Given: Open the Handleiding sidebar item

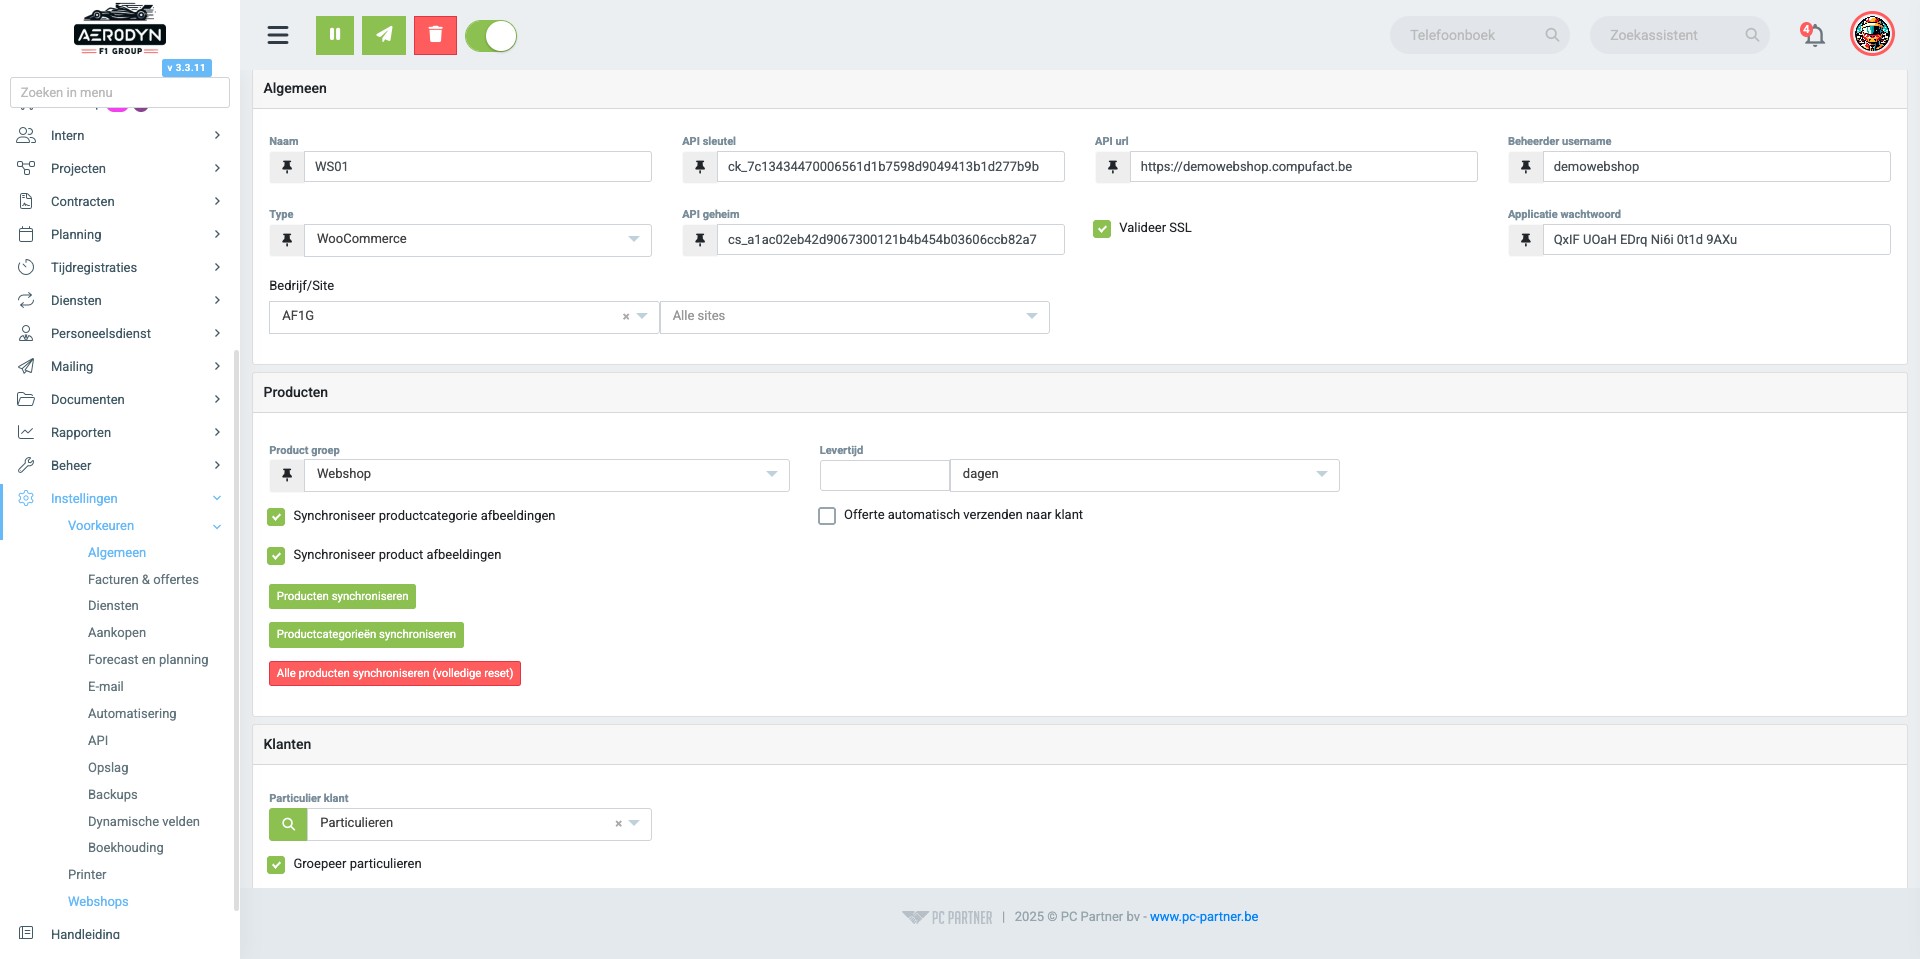Looking at the screenshot, I should 85,934.
